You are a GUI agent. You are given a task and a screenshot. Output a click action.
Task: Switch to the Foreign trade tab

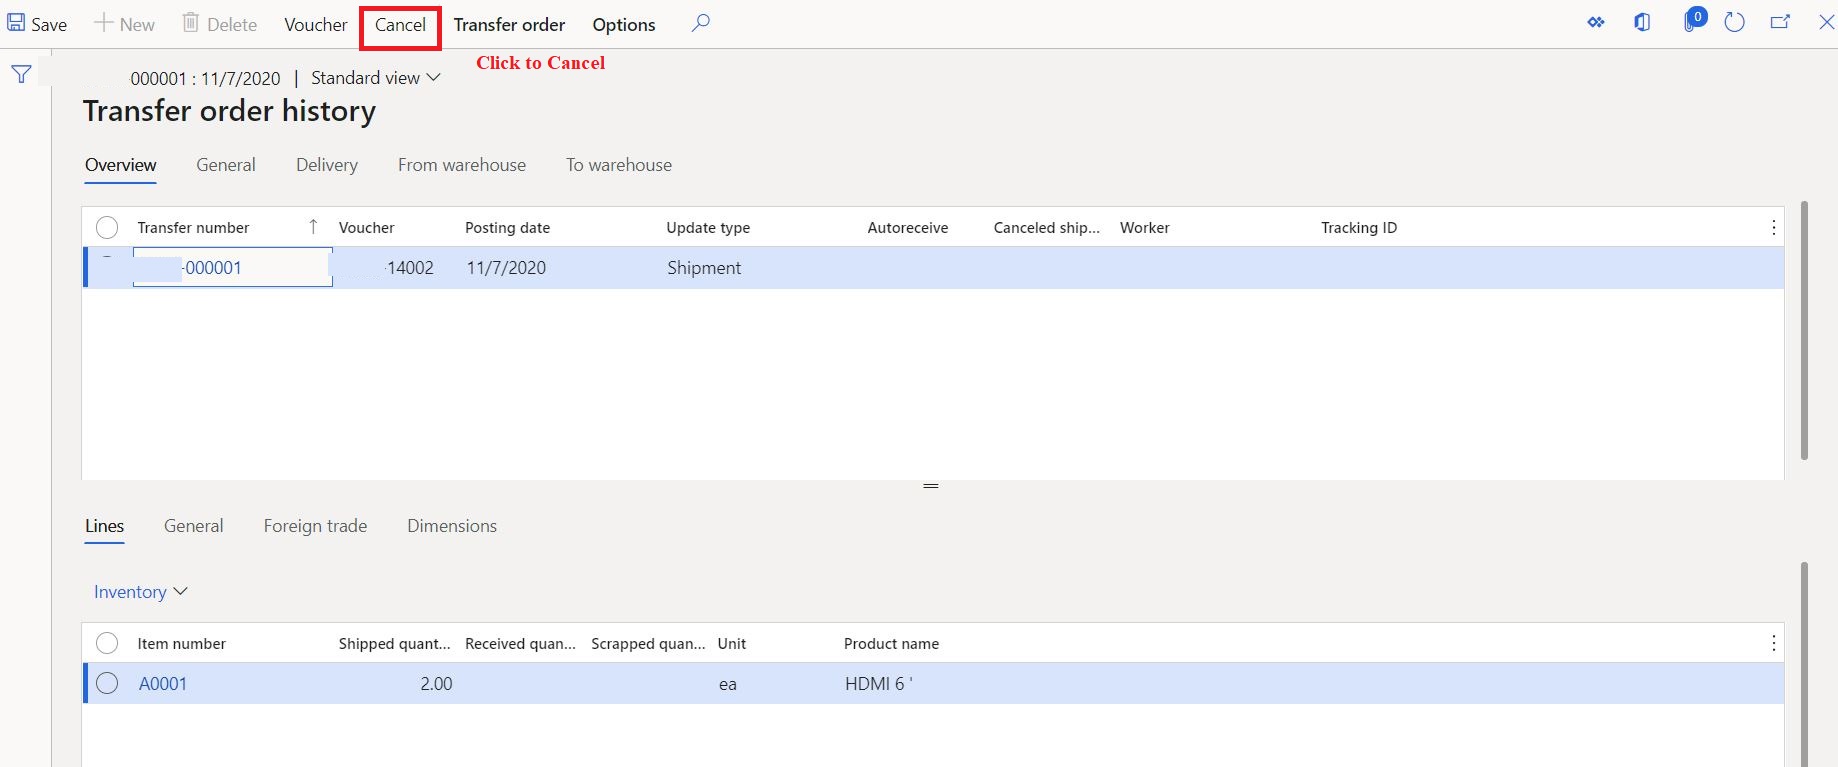click(x=316, y=526)
